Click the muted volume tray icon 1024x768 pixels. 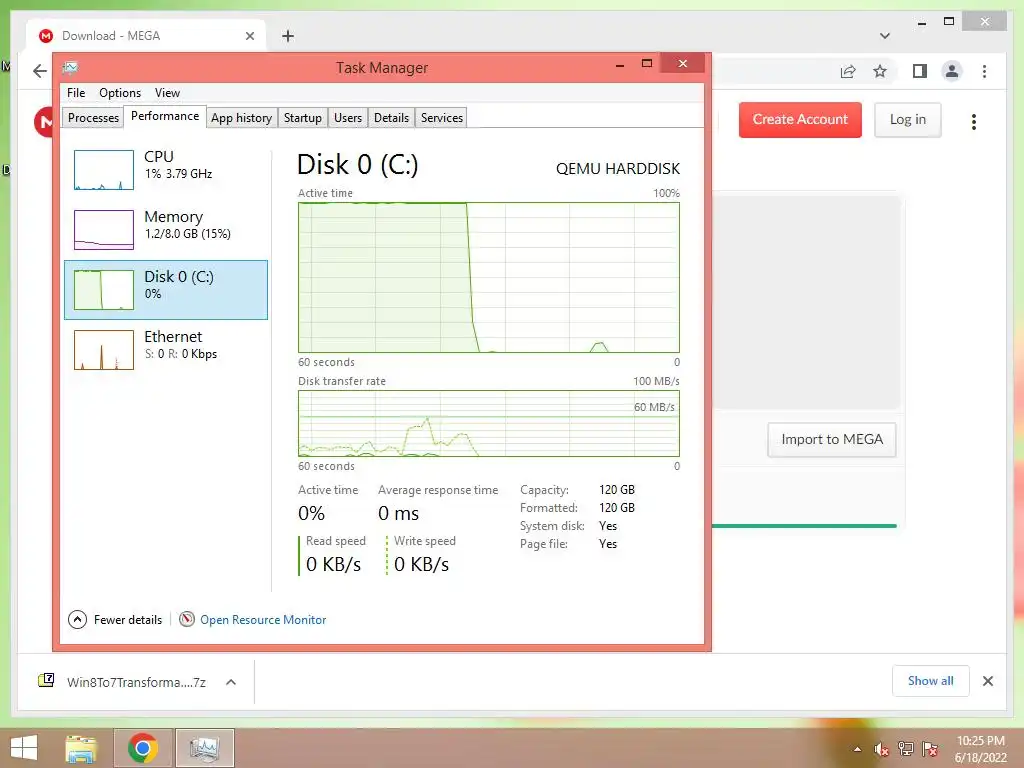pos(881,749)
